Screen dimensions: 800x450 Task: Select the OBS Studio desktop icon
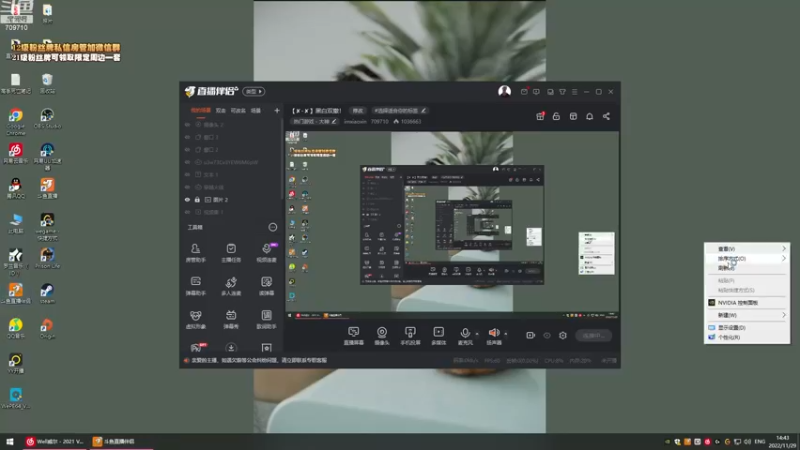(x=47, y=118)
